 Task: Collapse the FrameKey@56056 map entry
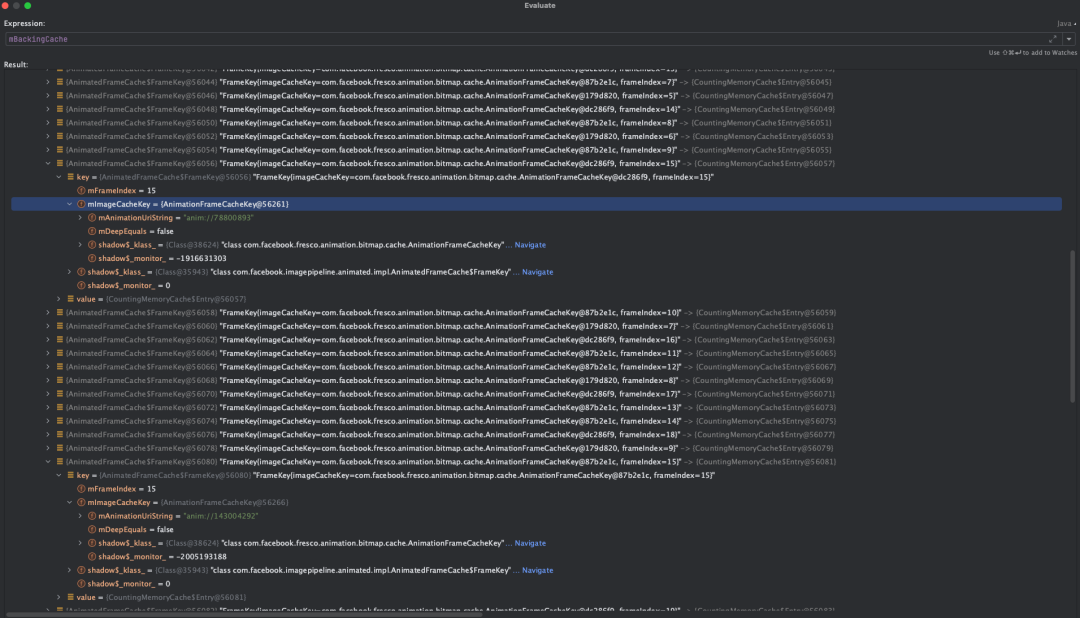click(x=48, y=163)
